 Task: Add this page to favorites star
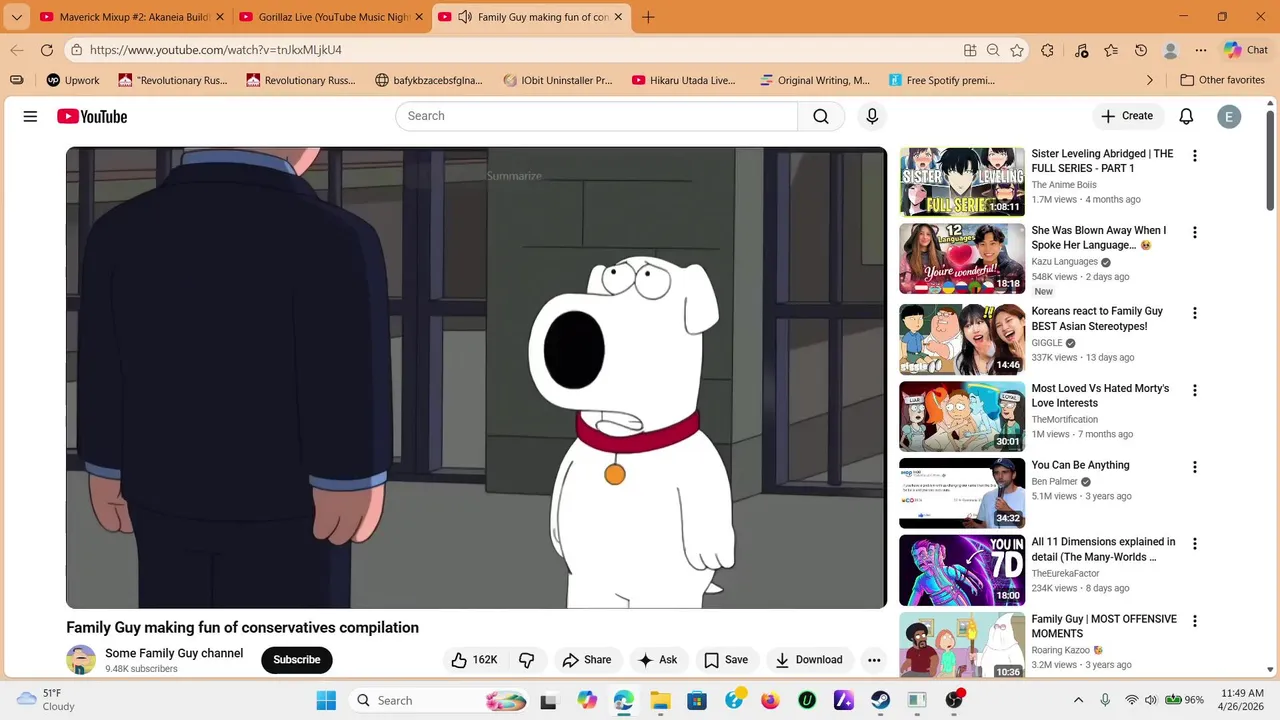(1017, 50)
